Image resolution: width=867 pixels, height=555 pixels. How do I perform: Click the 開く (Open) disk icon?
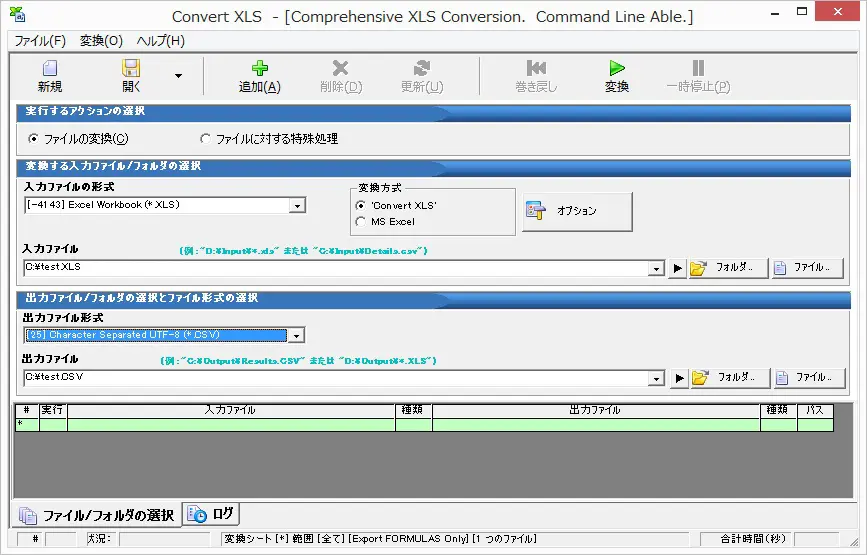point(131,69)
